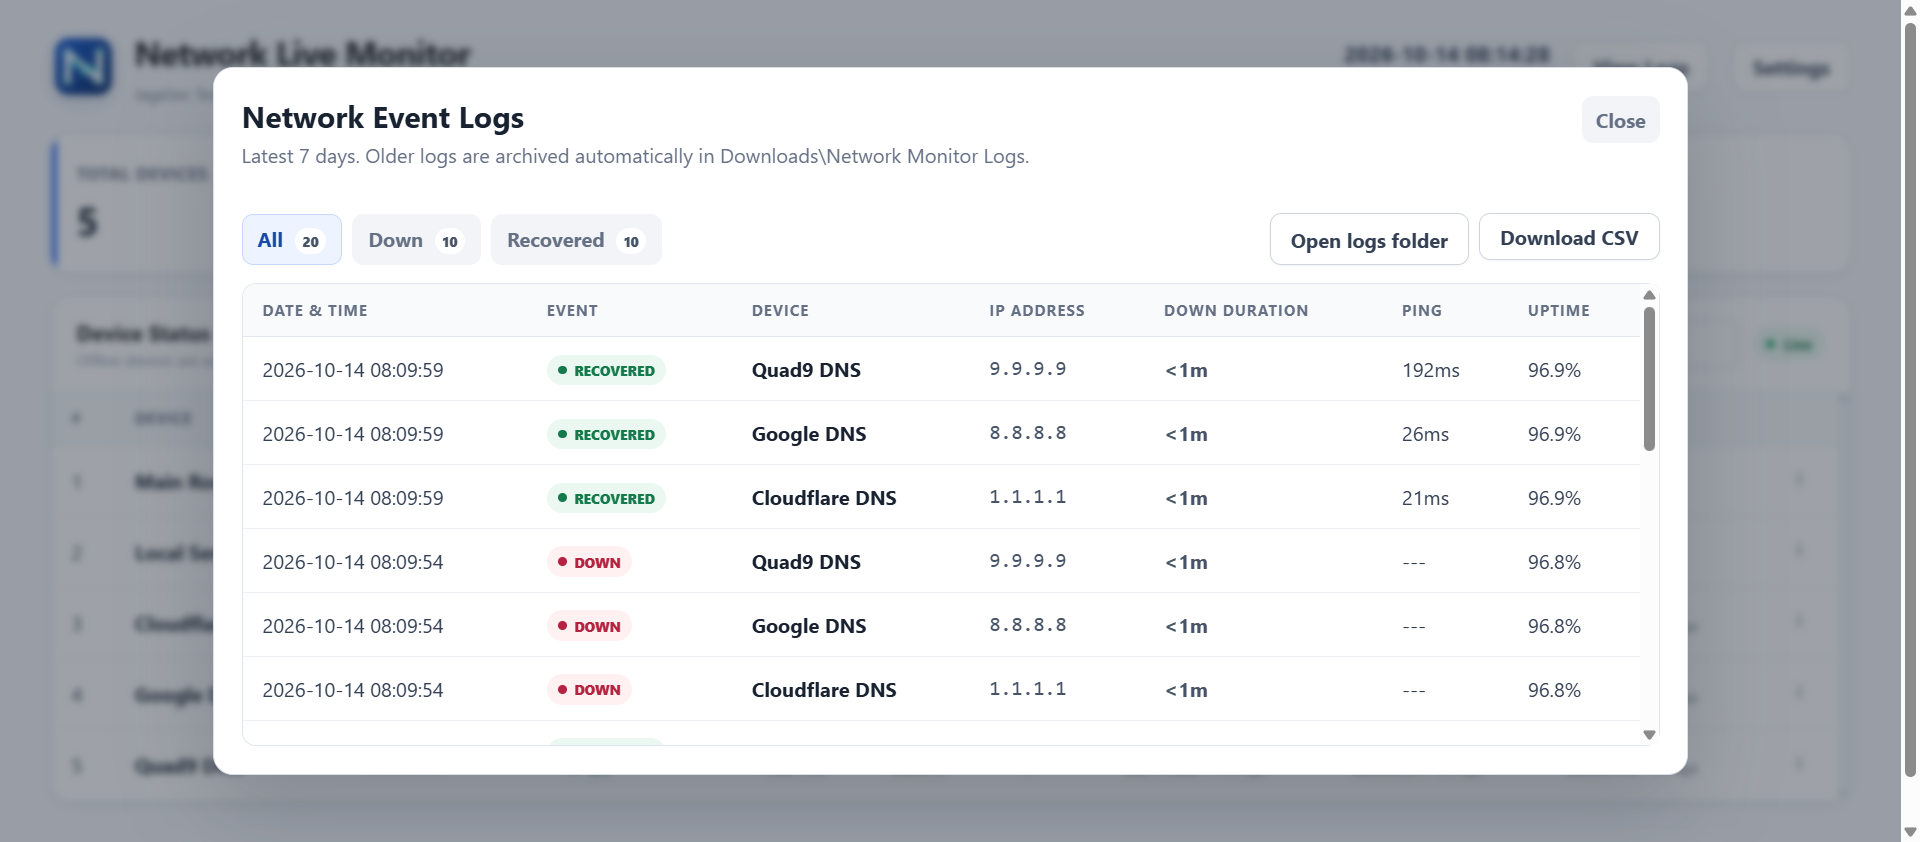Click the 96.8% uptime for Cloudflare DNS
Viewport: 1920px width, 842px height.
tap(1554, 690)
